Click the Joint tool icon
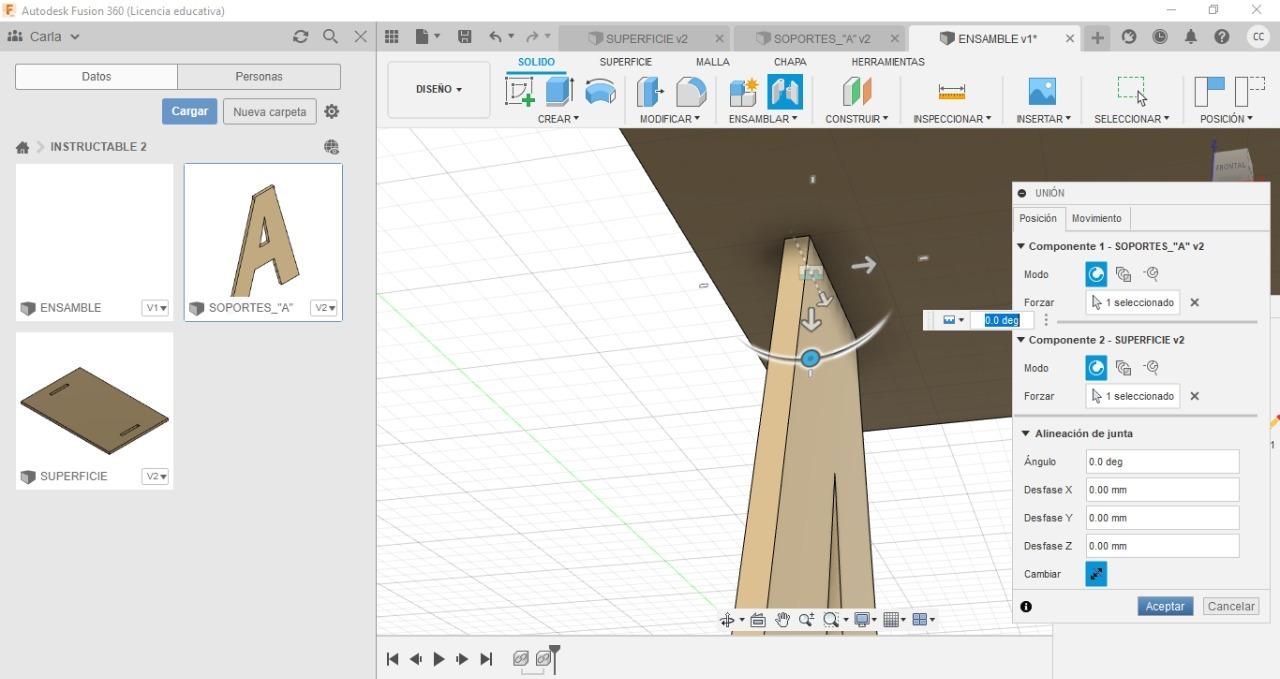This screenshot has height=679, width=1280. click(785, 92)
